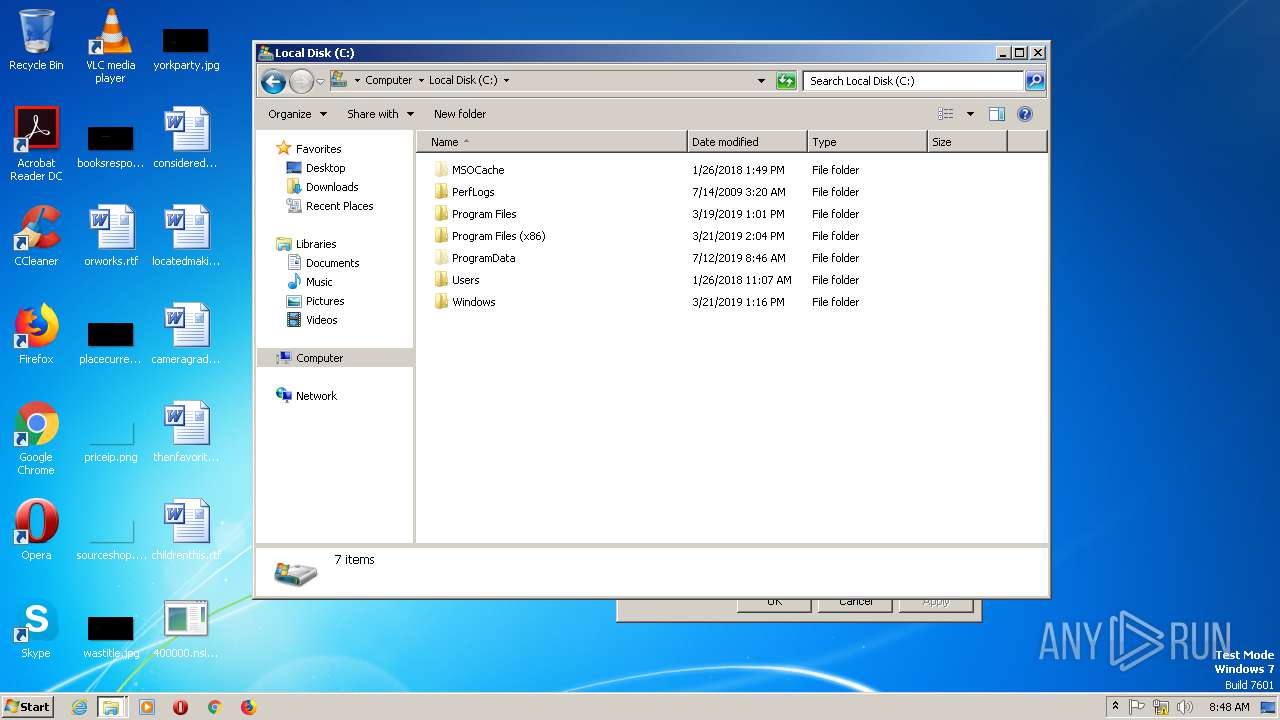The width and height of the screenshot is (1280, 720).
Task: Select VLC media player desktop shortcut
Action: [110, 46]
